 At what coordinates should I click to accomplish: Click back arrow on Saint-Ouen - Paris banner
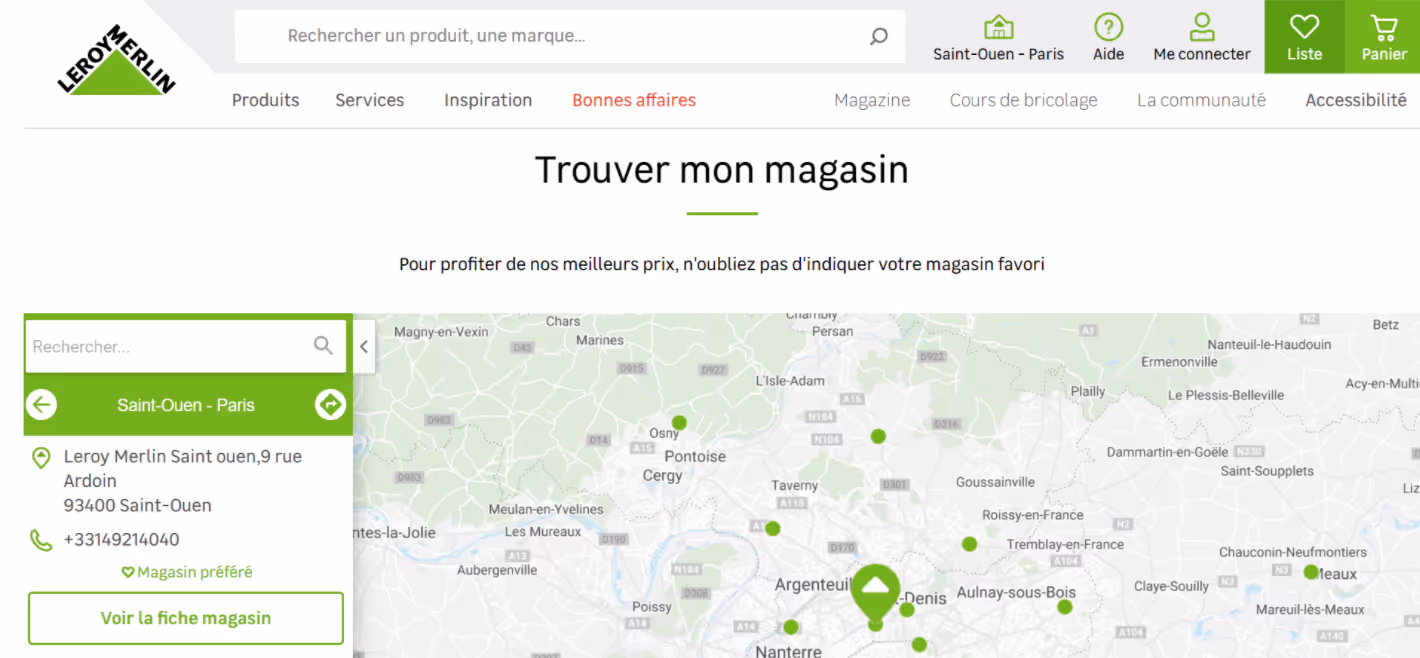[x=41, y=404]
